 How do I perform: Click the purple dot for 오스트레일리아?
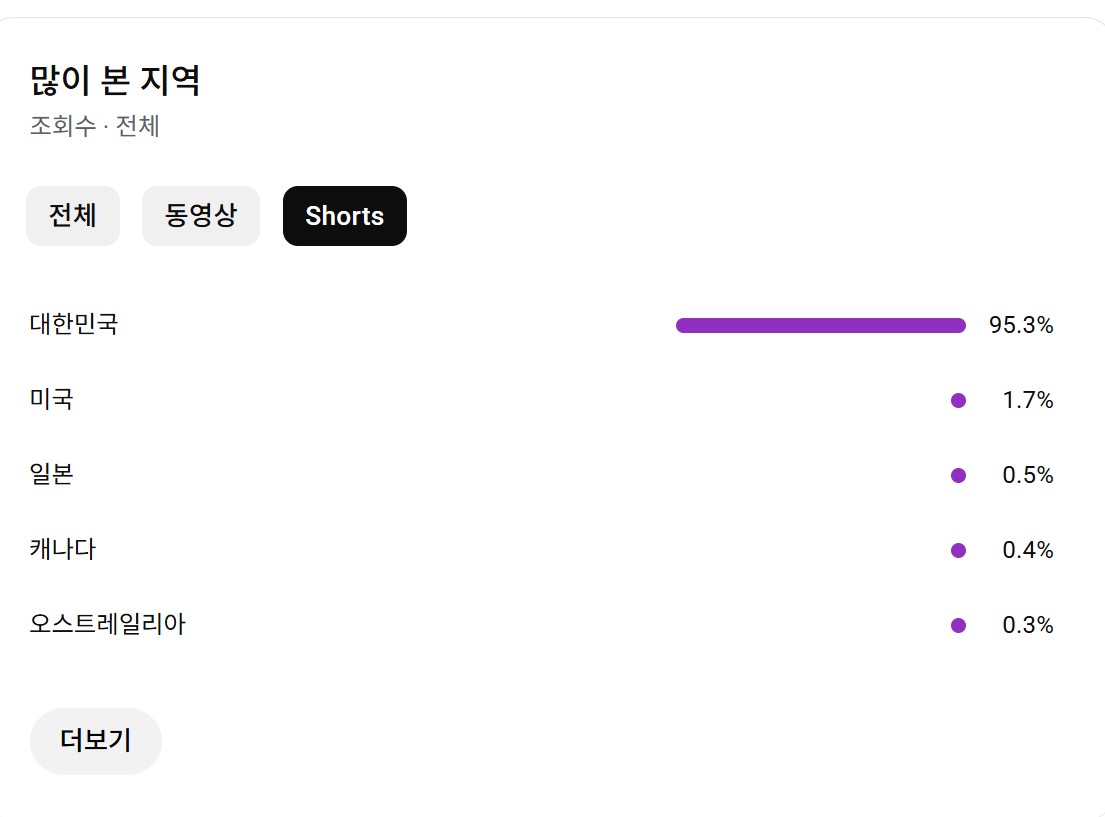click(x=958, y=625)
